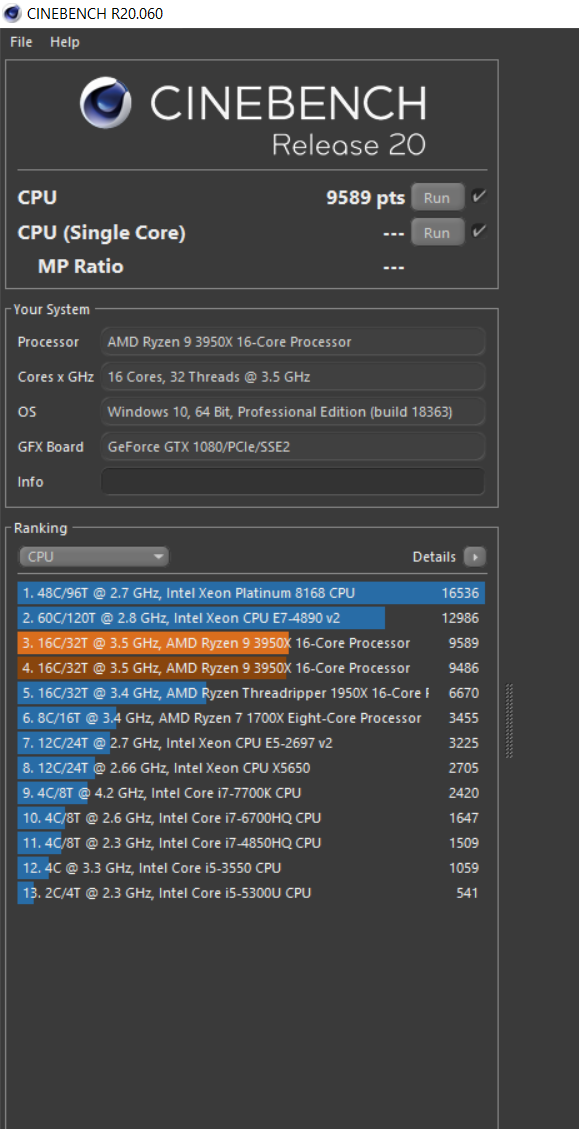Viewport: 579px width, 1129px height.
Task: Click the Processor field AMD Ryzen 9 3950X
Action: click(x=293, y=342)
